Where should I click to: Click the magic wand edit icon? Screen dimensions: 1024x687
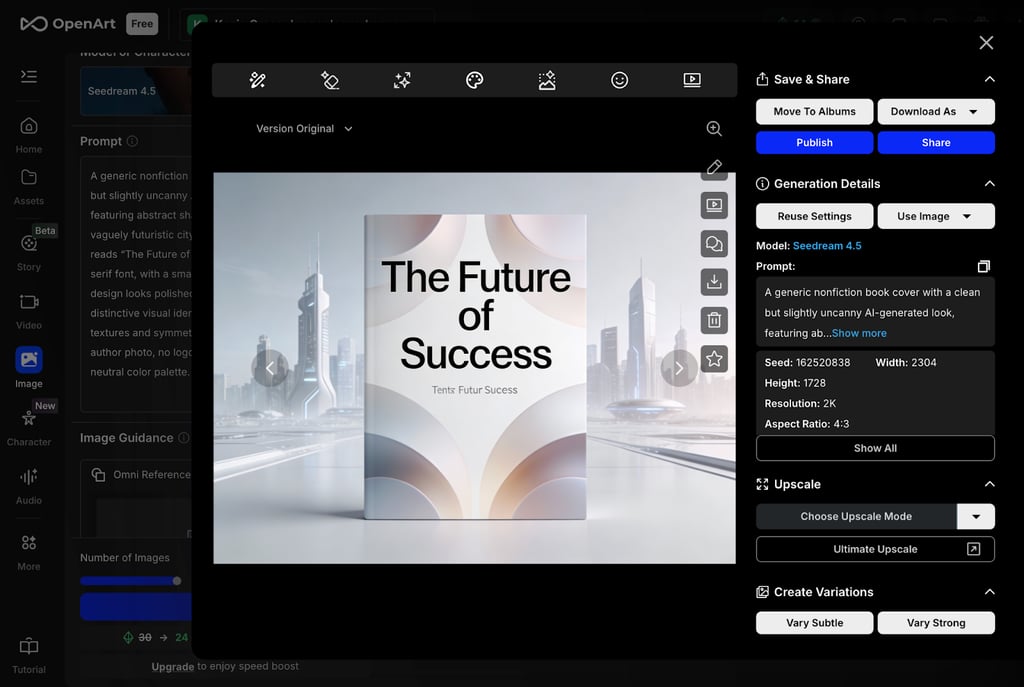257,80
